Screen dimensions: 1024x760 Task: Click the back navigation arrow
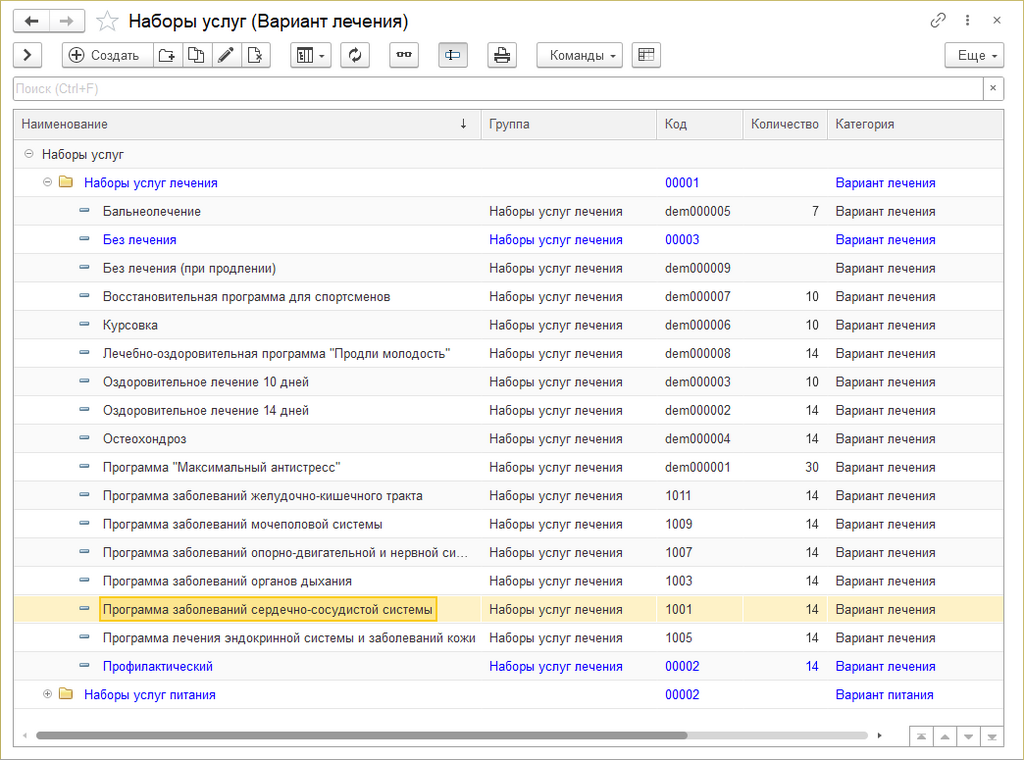(x=31, y=20)
